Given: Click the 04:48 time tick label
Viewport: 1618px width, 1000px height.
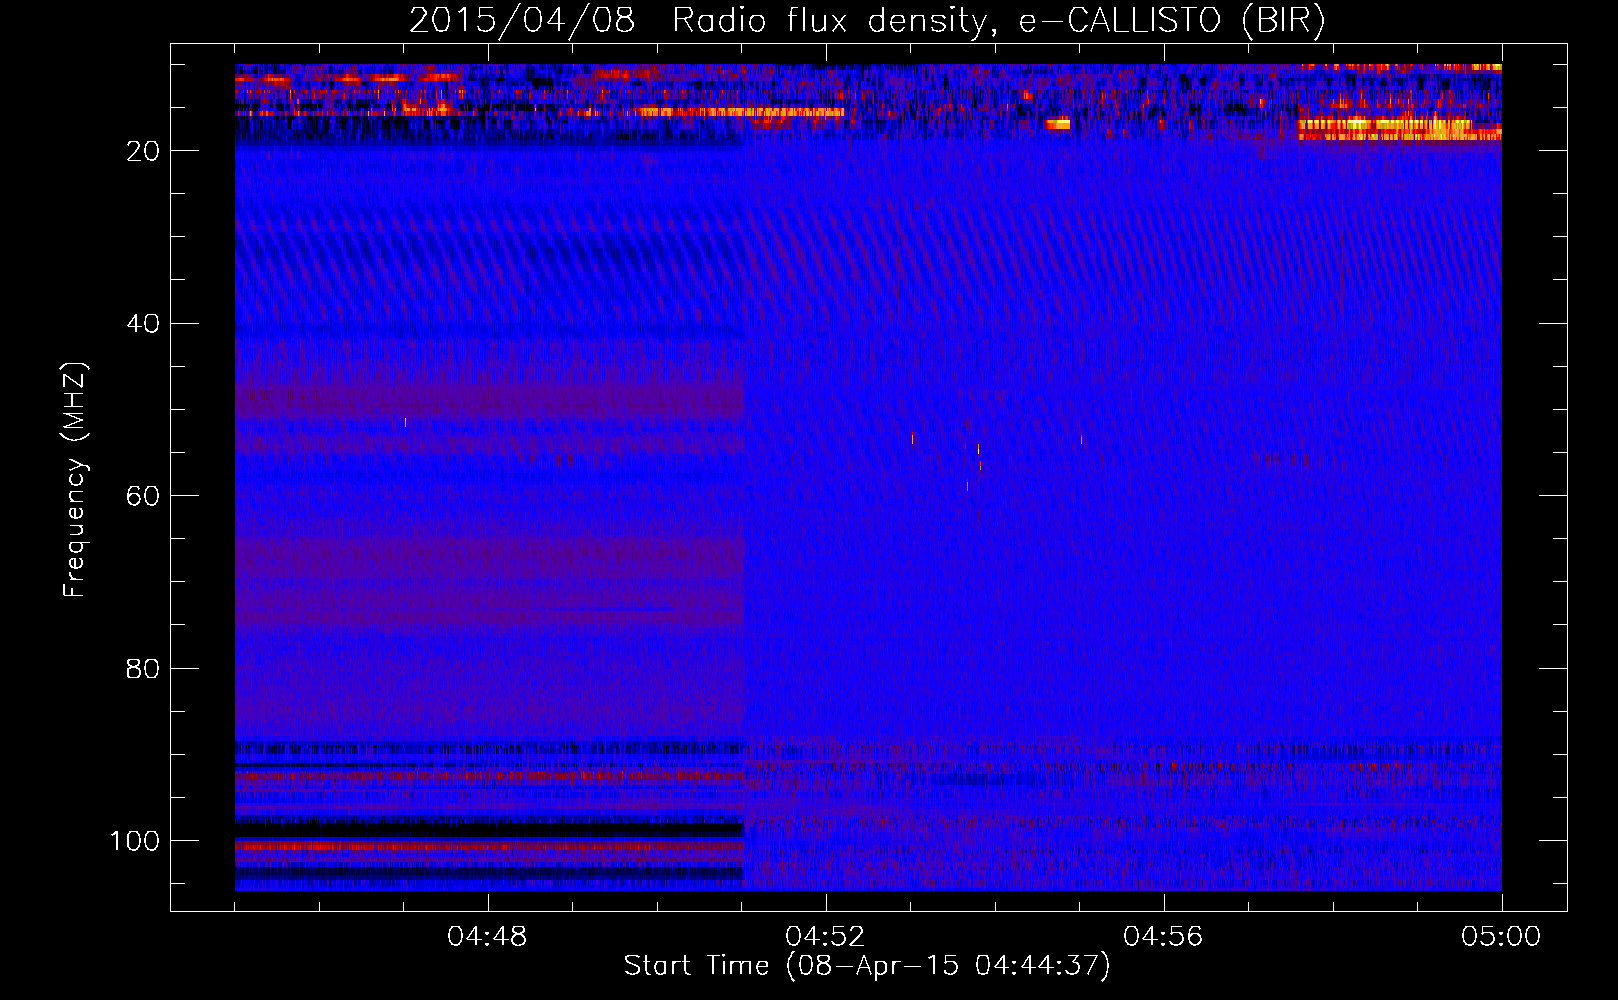Looking at the screenshot, I should [x=487, y=936].
